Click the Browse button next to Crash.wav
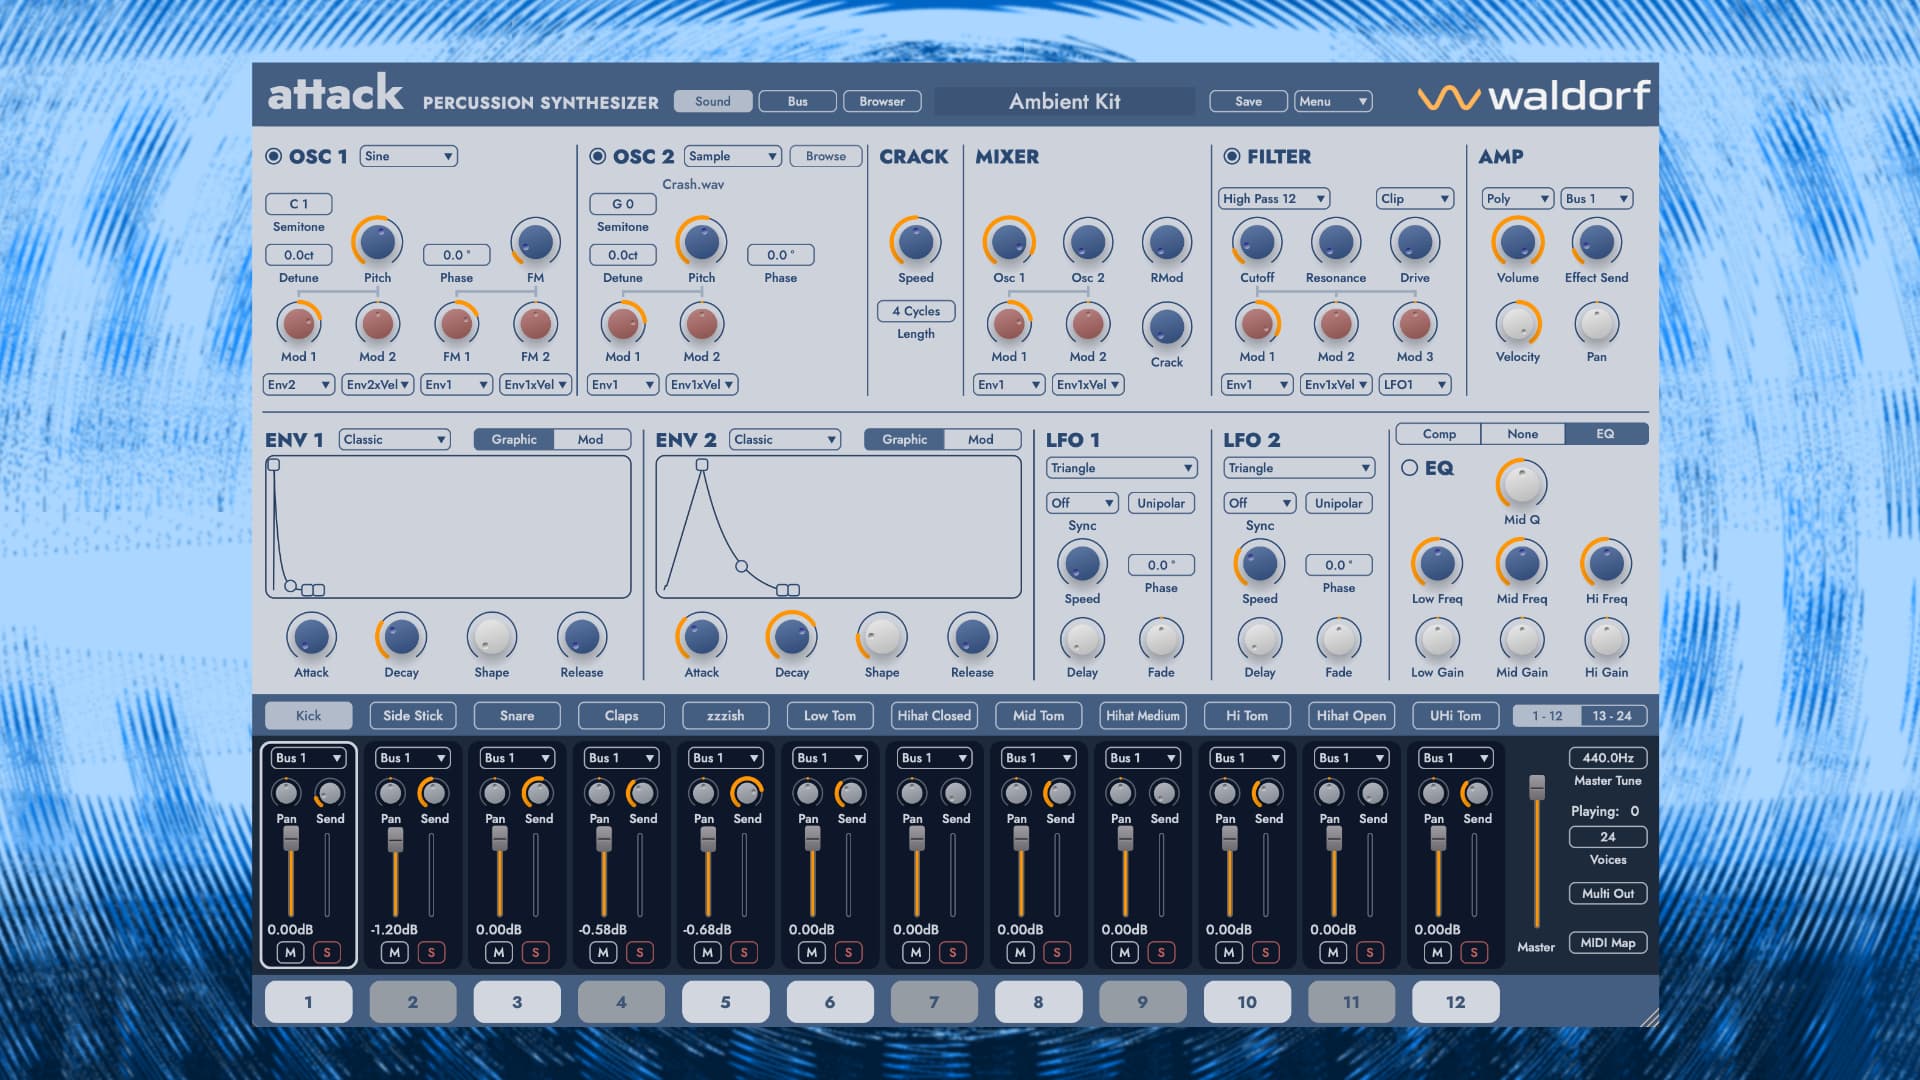Viewport: 1920px width, 1080px height. tap(825, 156)
